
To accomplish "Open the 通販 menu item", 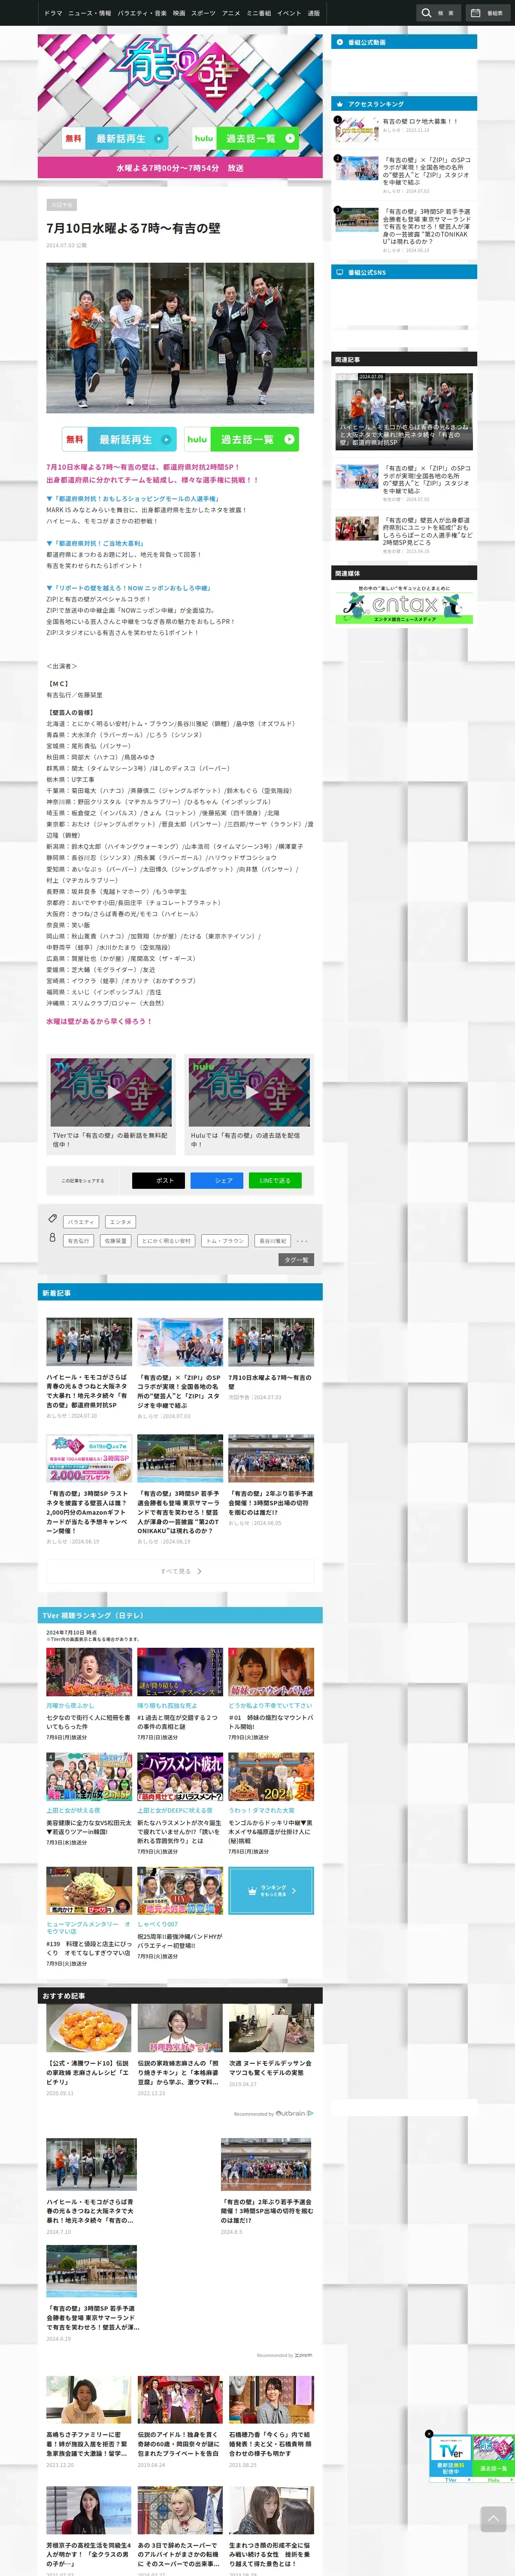I will 314,13.
